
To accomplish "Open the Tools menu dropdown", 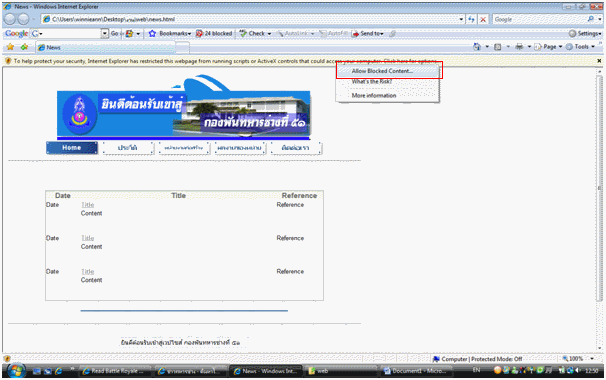I will [580, 47].
